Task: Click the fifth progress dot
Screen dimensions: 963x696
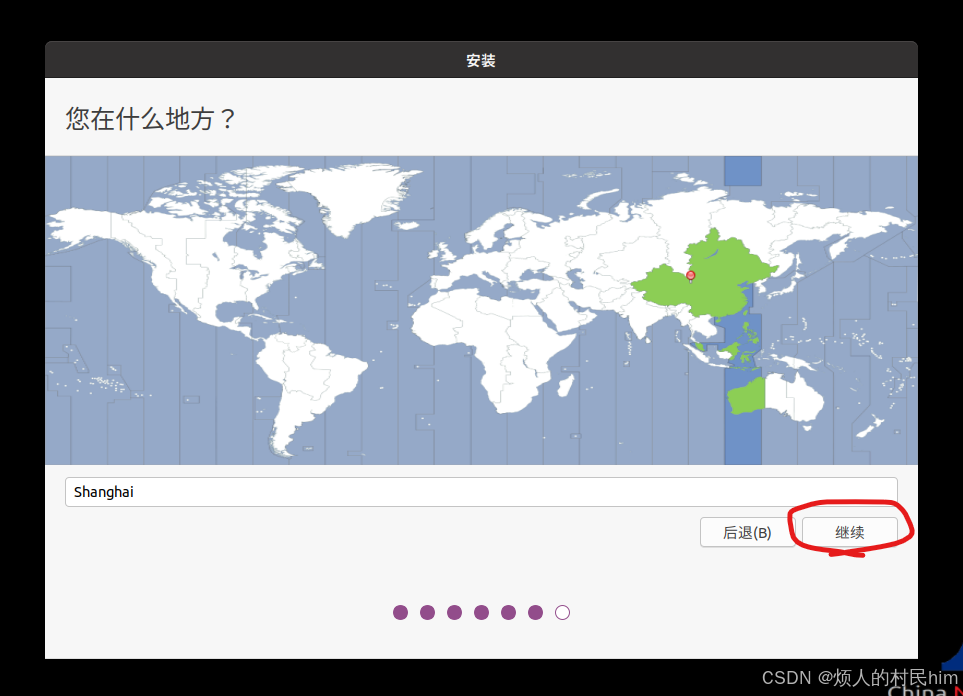Action: (508, 612)
